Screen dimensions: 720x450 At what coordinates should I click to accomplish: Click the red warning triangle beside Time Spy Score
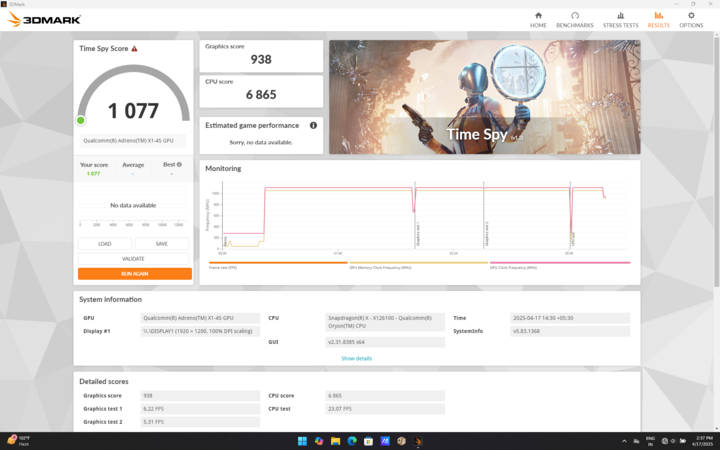click(134, 48)
